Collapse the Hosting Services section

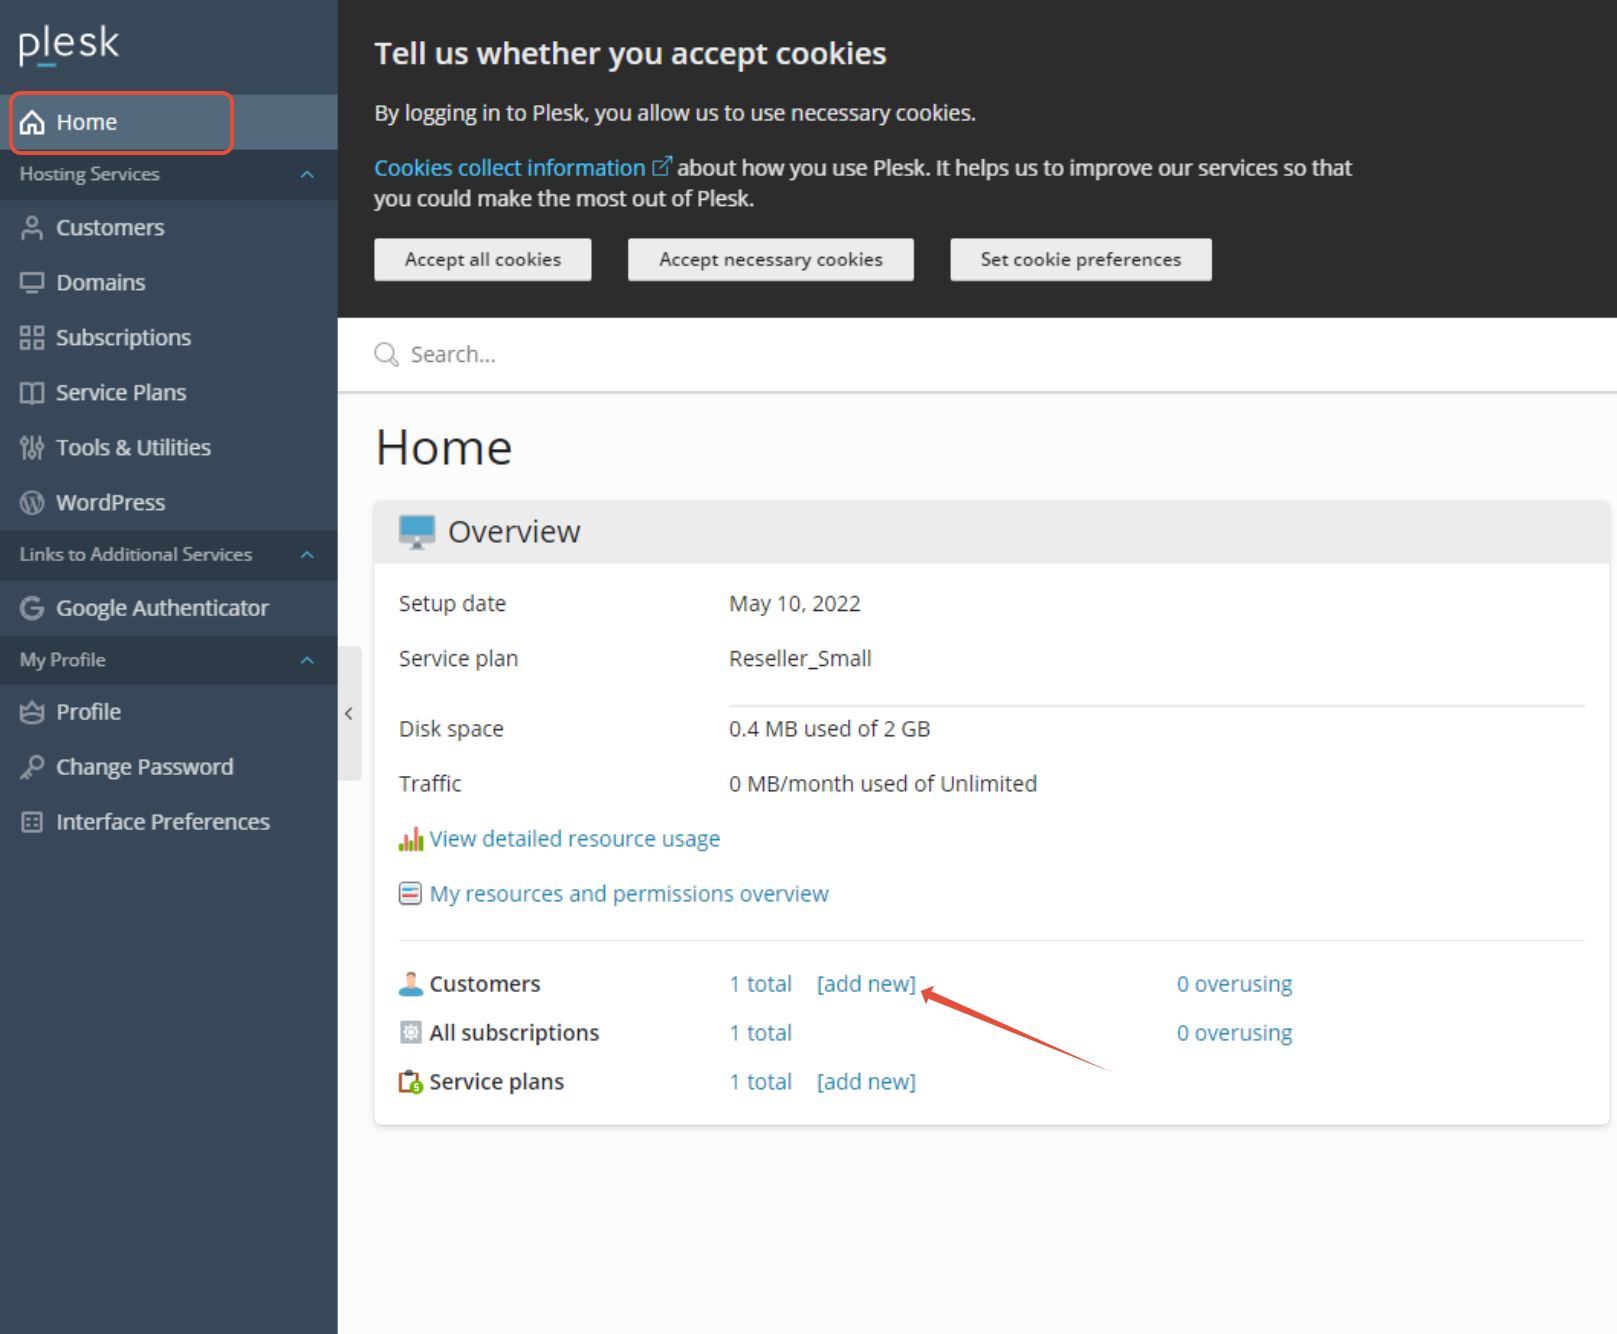[307, 174]
